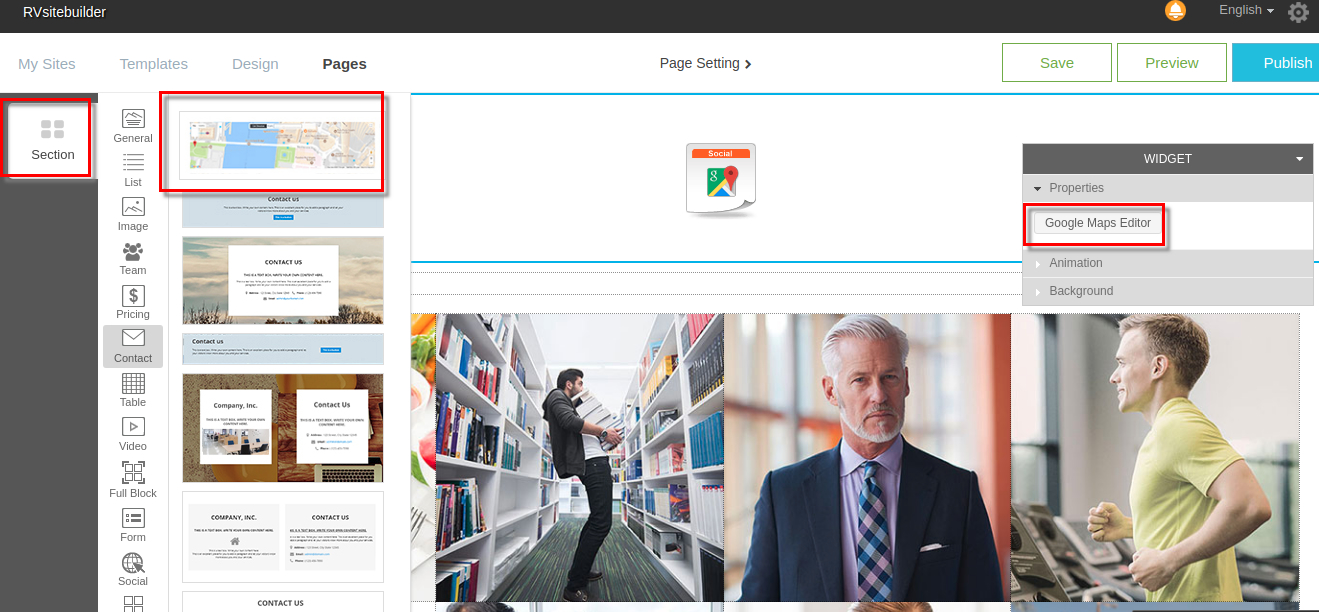1319x612 pixels.
Task: Select the Video section category
Action: click(x=133, y=433)
